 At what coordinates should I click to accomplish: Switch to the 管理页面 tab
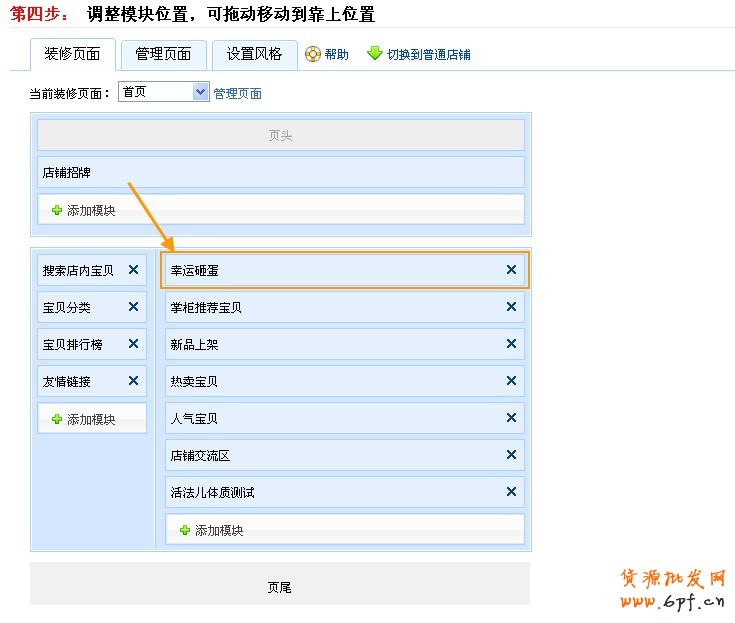pyautogui.click(x=163, y=54)
